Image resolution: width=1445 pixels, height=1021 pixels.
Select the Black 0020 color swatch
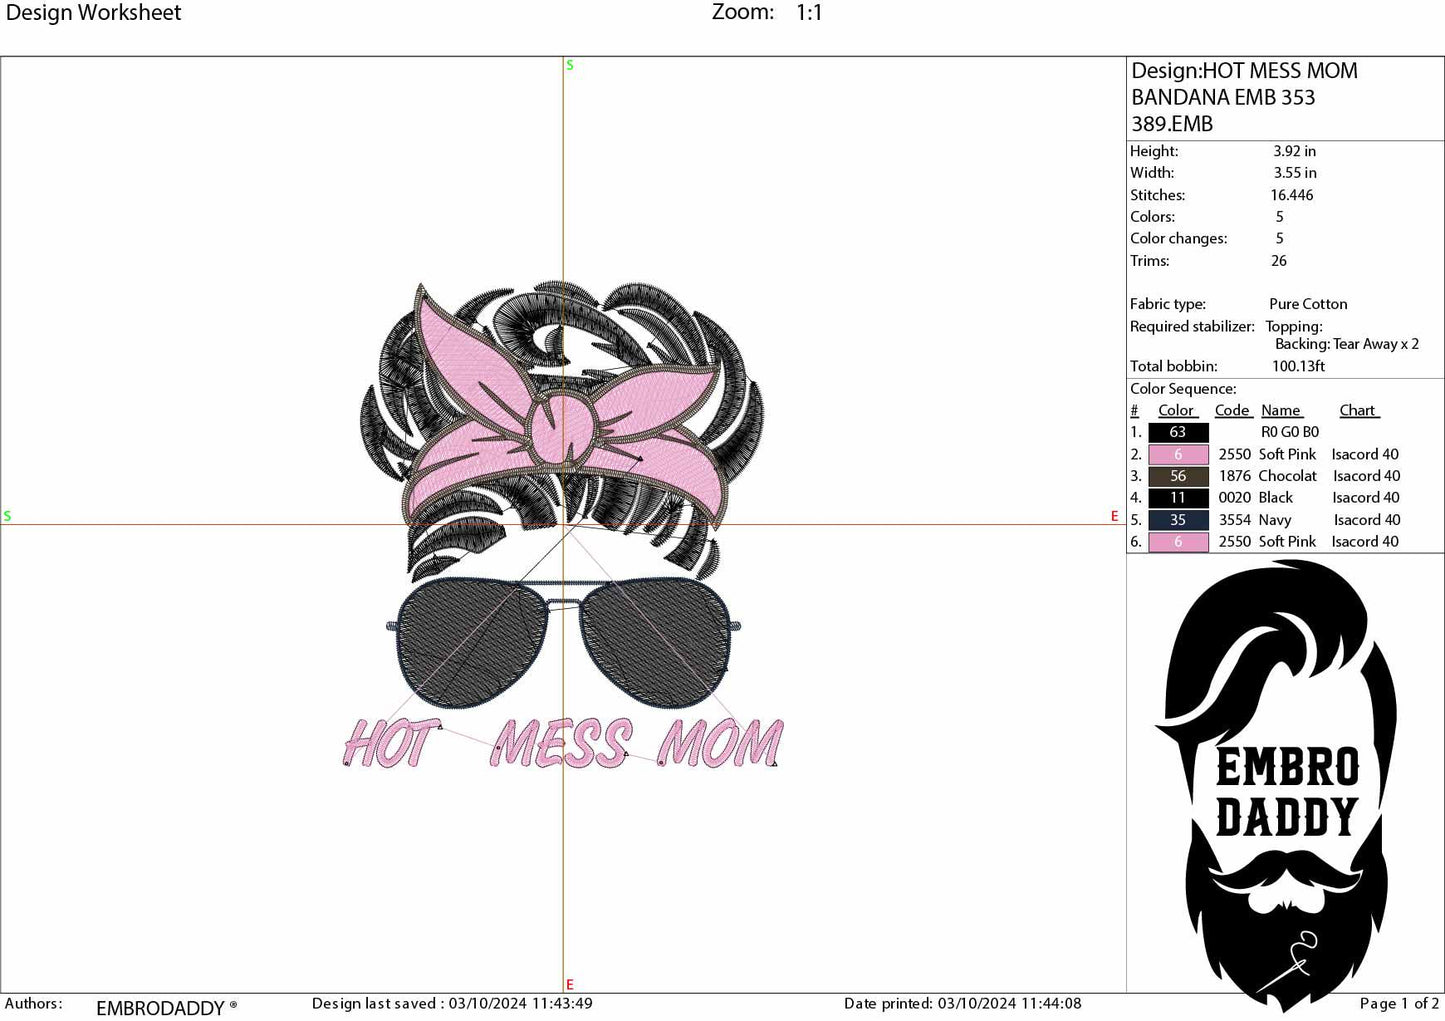tap(1178, 498)
